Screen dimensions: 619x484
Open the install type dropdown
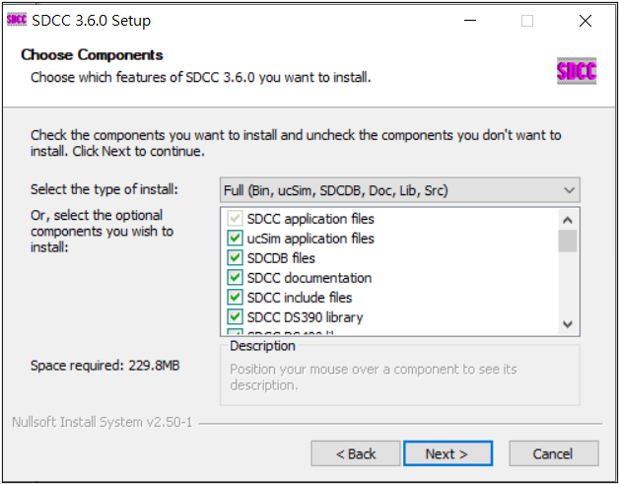pos(400,190)
